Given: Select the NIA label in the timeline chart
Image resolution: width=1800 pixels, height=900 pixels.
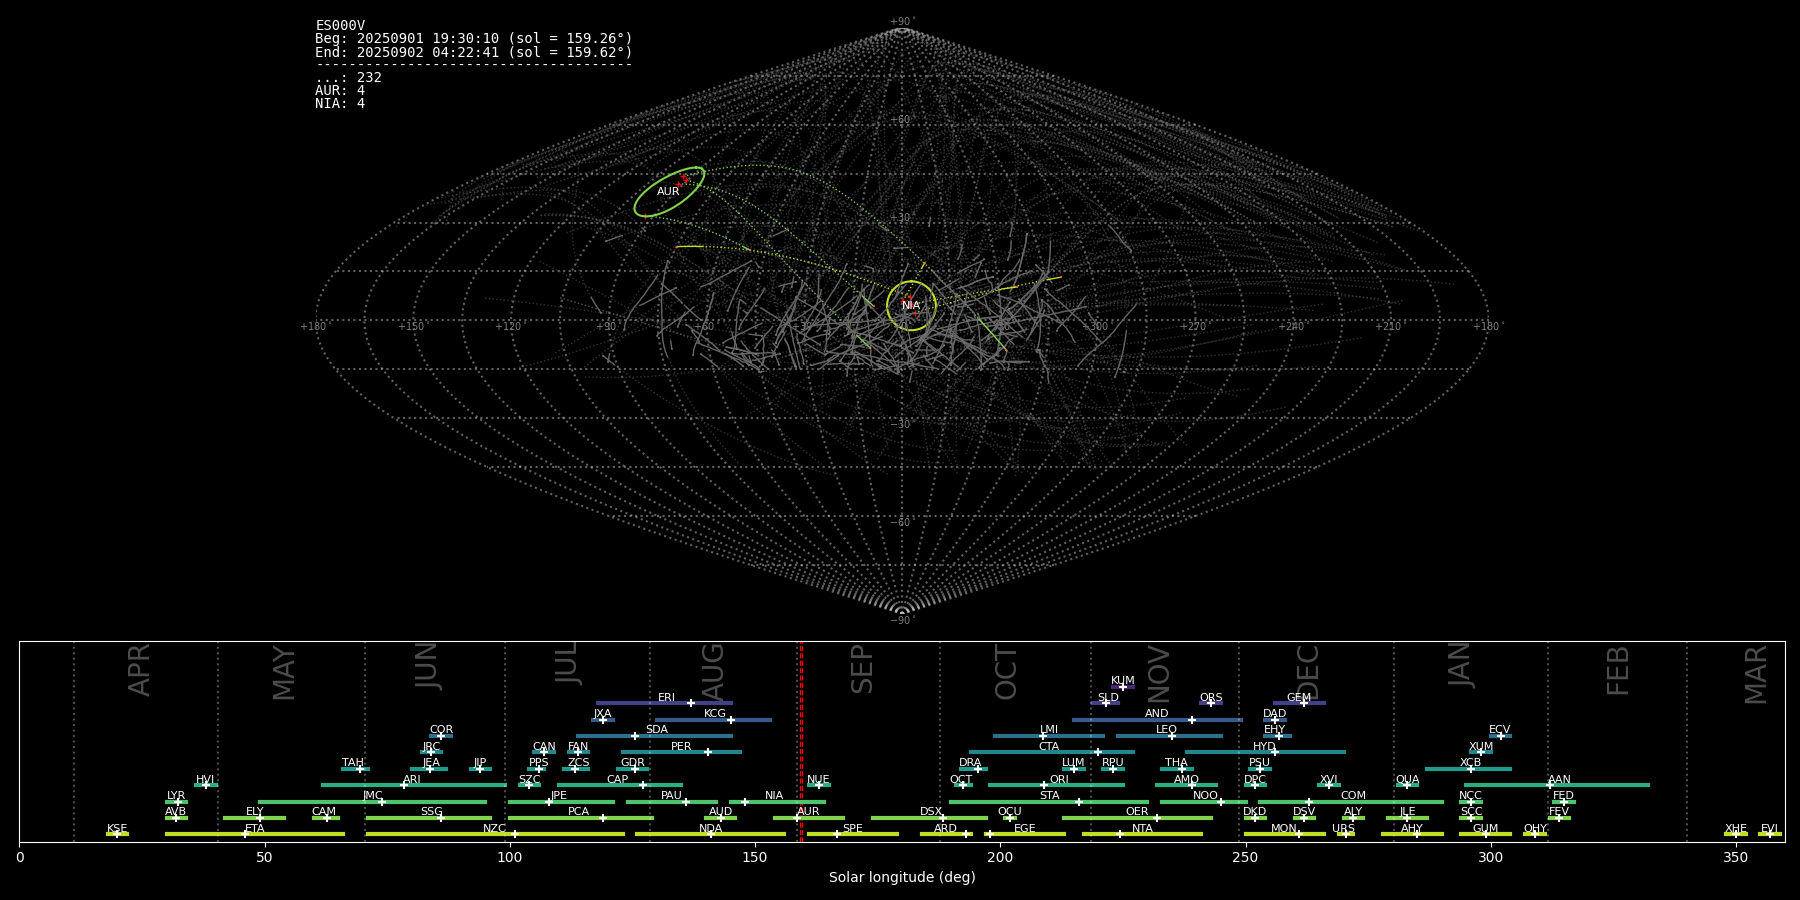Looking at the screenshot, I should click(x=774, y=796).
